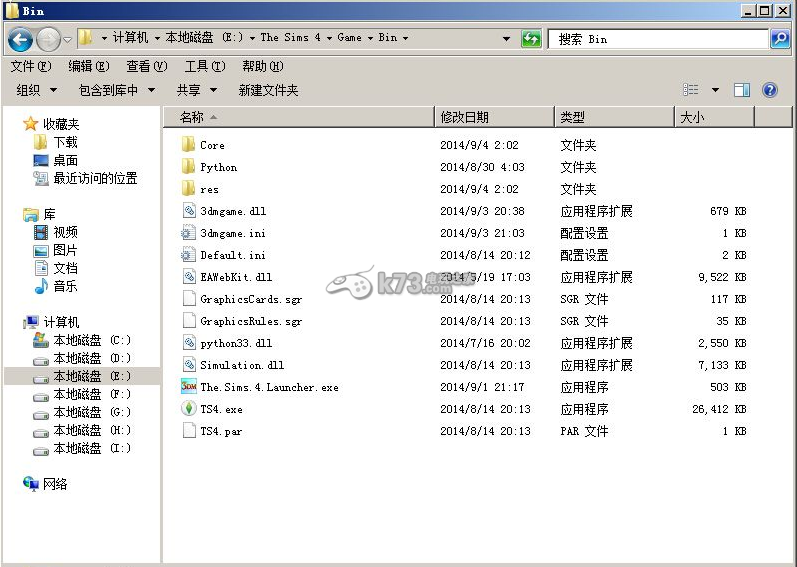Open the 文件(F) menu

tap(30, 66)
